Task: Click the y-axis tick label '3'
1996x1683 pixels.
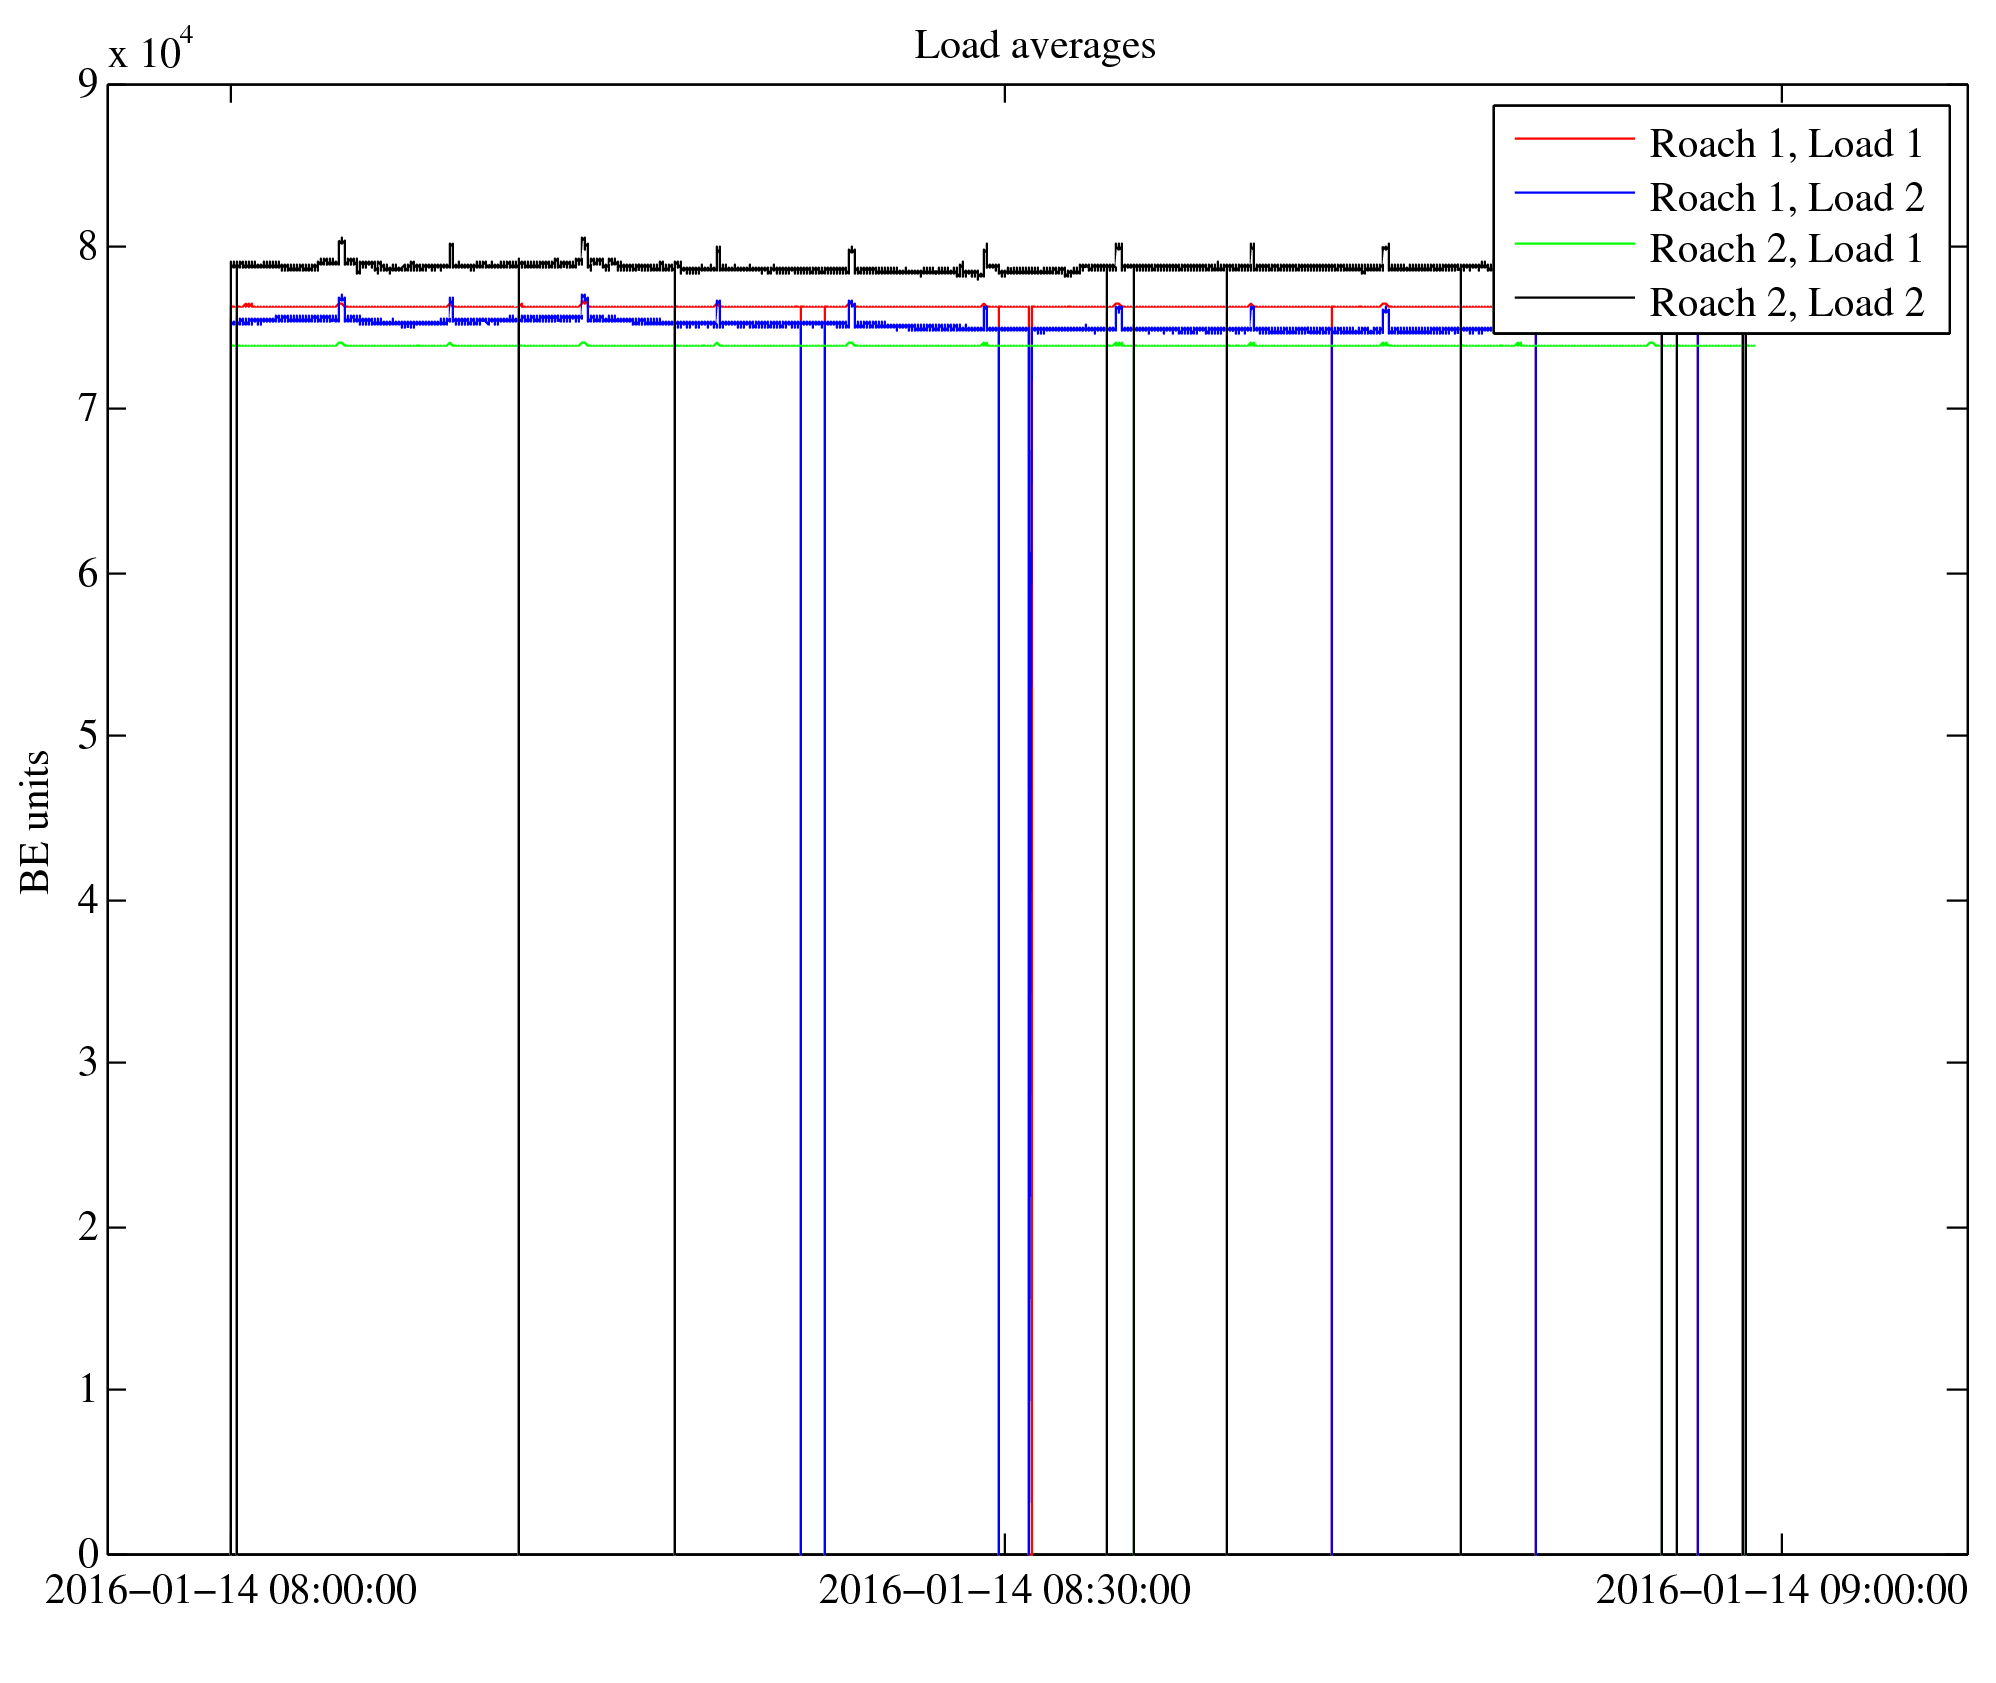Action: tap(88, 1062)
